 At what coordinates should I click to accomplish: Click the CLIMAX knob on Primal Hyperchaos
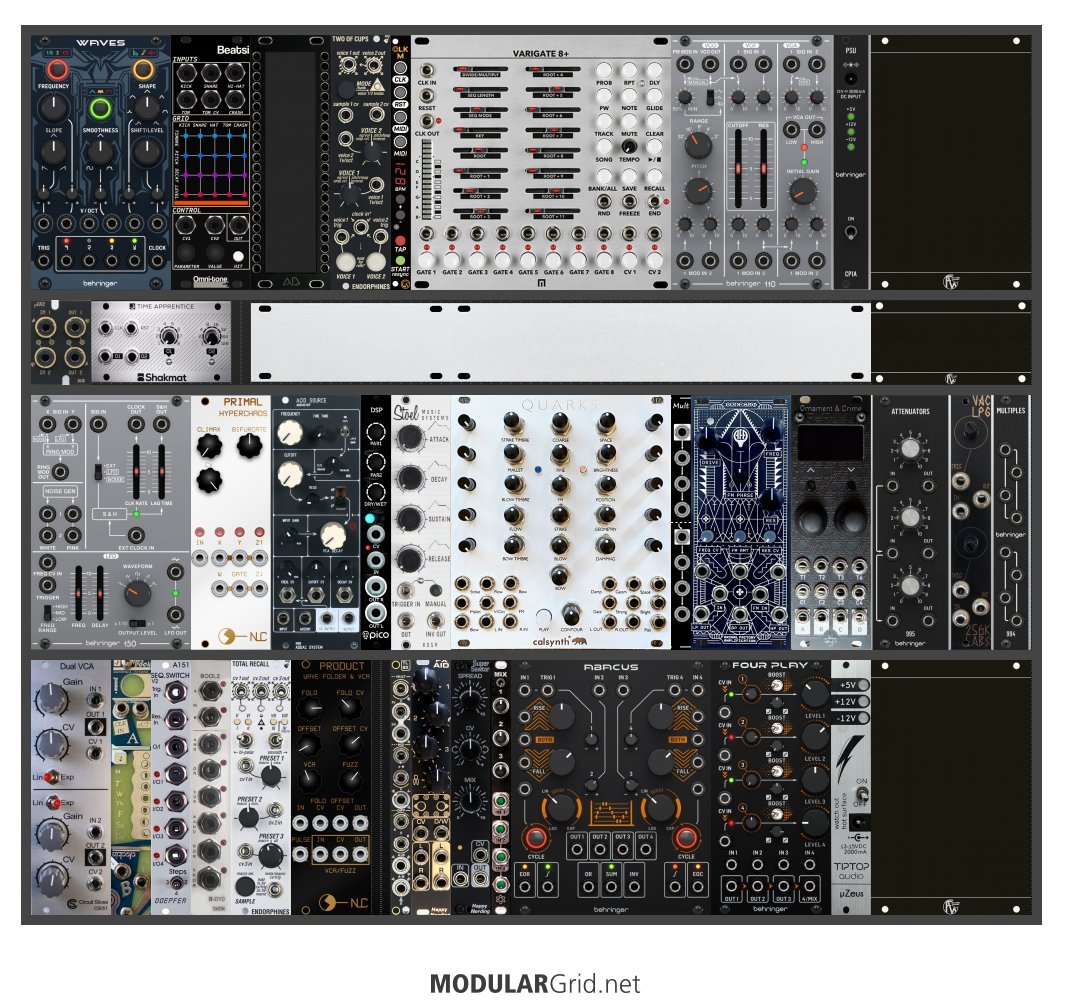[209, 447]
